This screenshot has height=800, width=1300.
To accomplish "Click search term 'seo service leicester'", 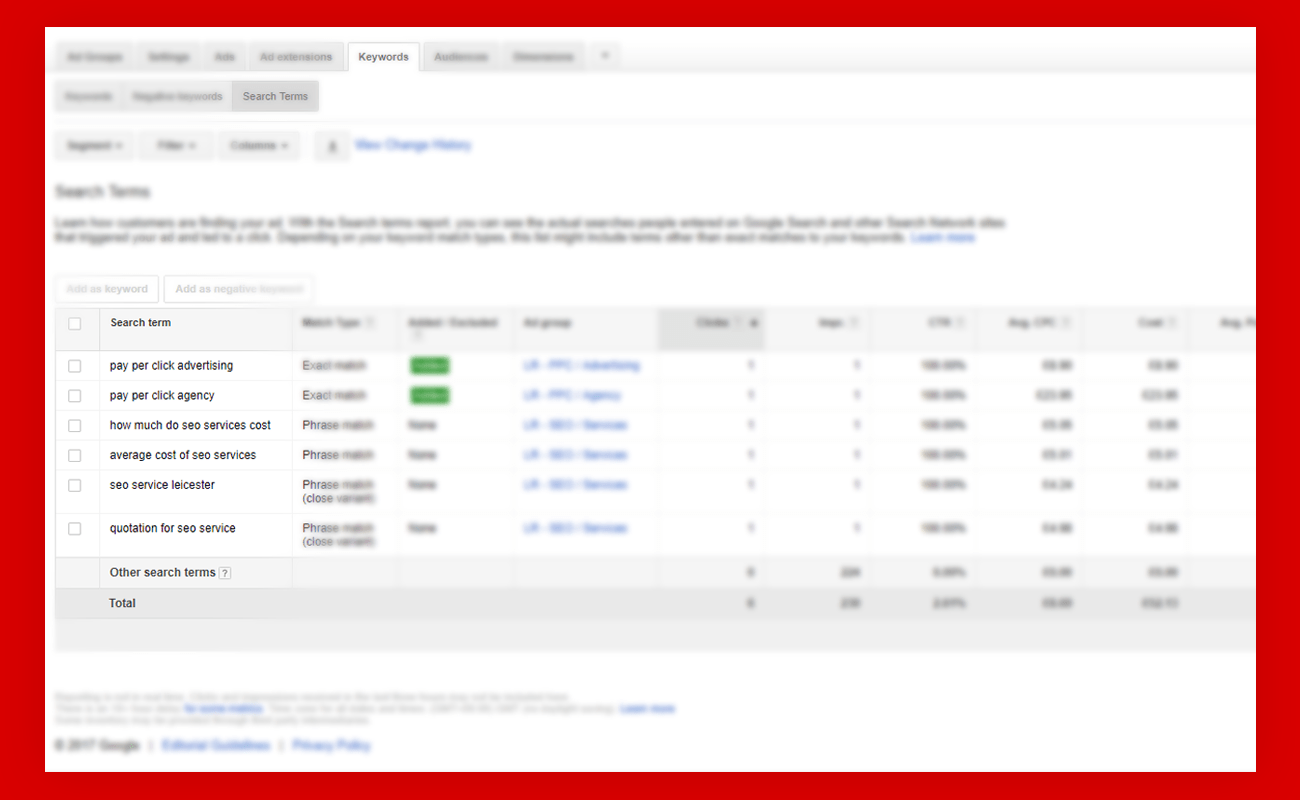I will coord(162,485).
